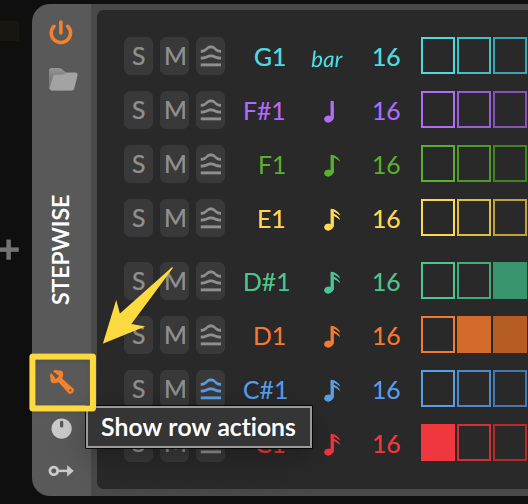The width and height of the screenshot is (528, 504).
Task: Click the red note icon in the bottom row
Action: point(332,444)
